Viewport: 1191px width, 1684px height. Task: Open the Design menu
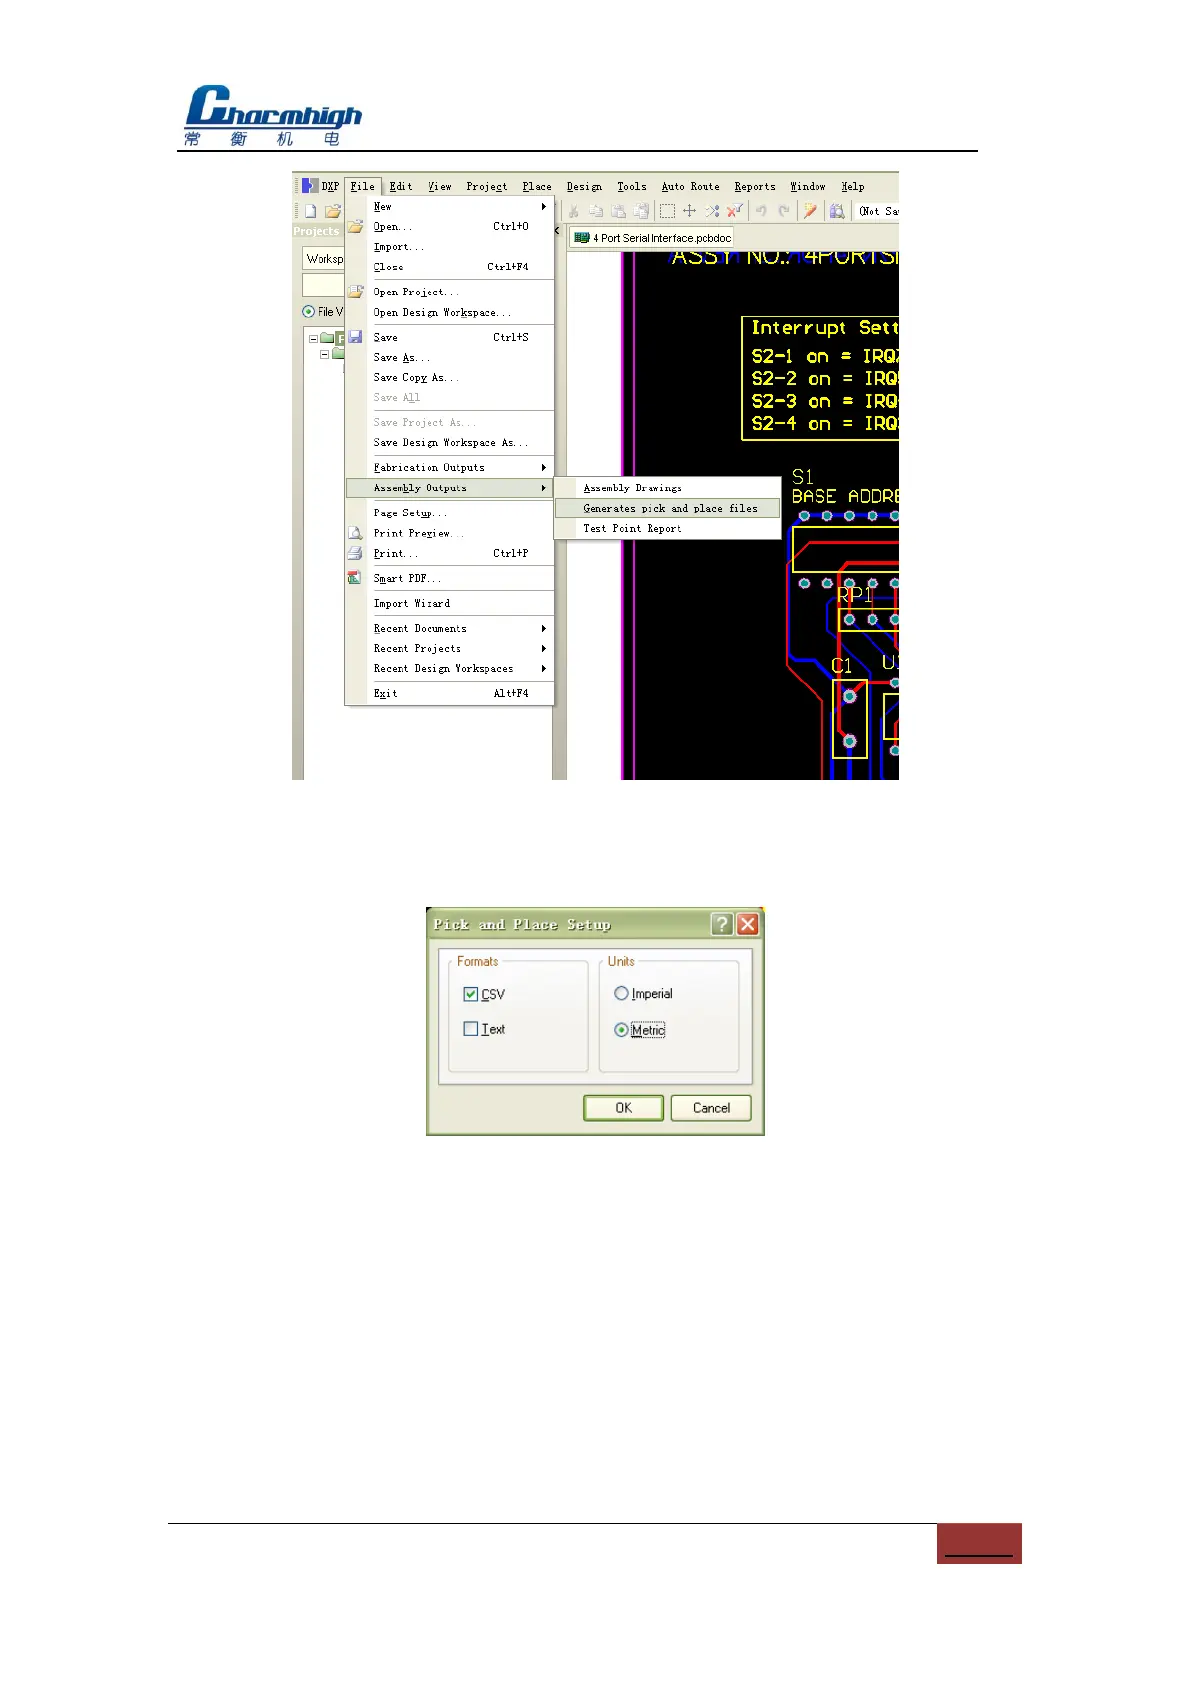click(585, 187)
